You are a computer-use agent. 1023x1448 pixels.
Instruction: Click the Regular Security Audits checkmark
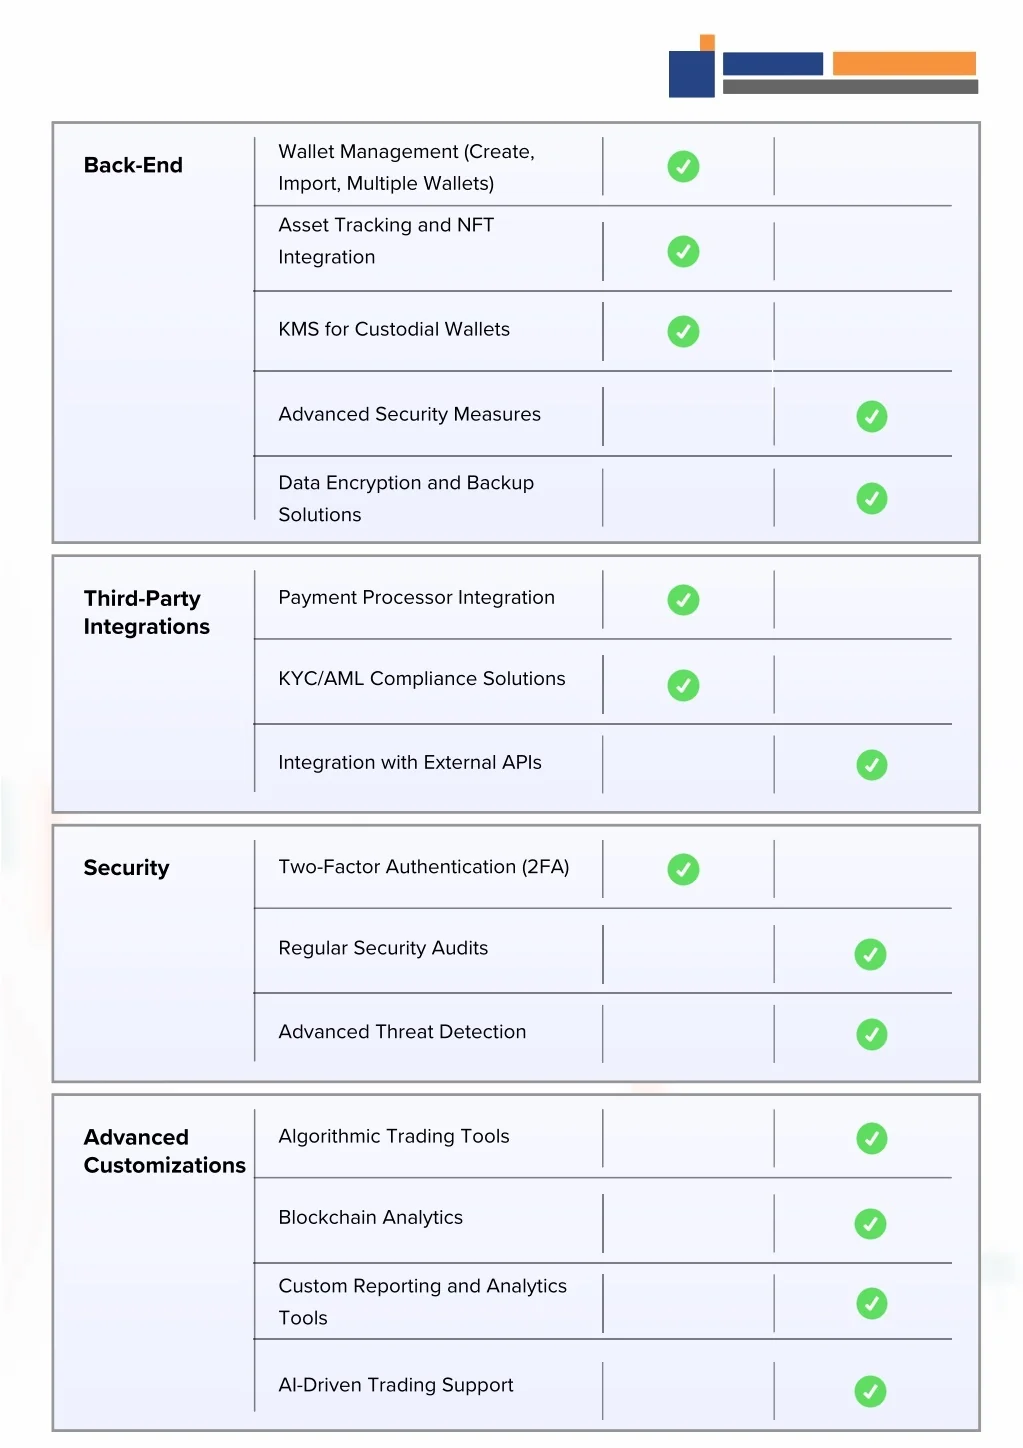click(870, 954)
